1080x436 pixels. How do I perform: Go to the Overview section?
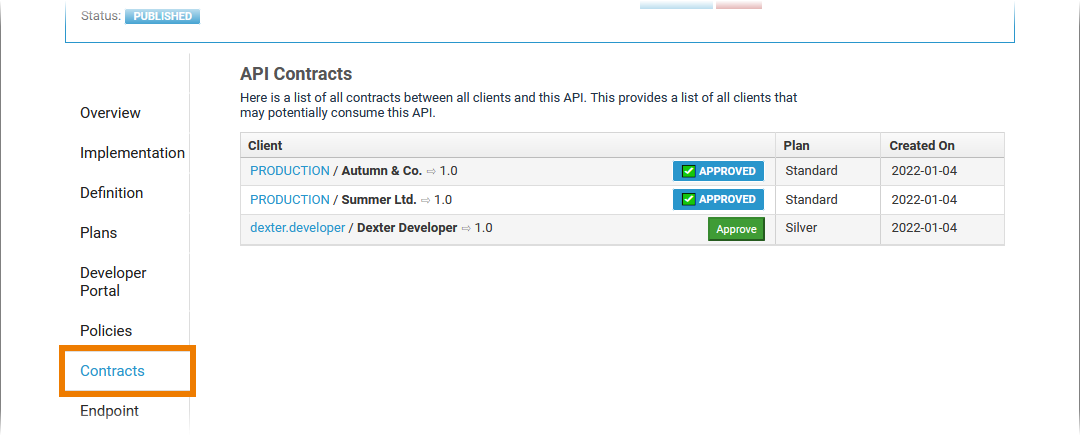coord(110,113)
